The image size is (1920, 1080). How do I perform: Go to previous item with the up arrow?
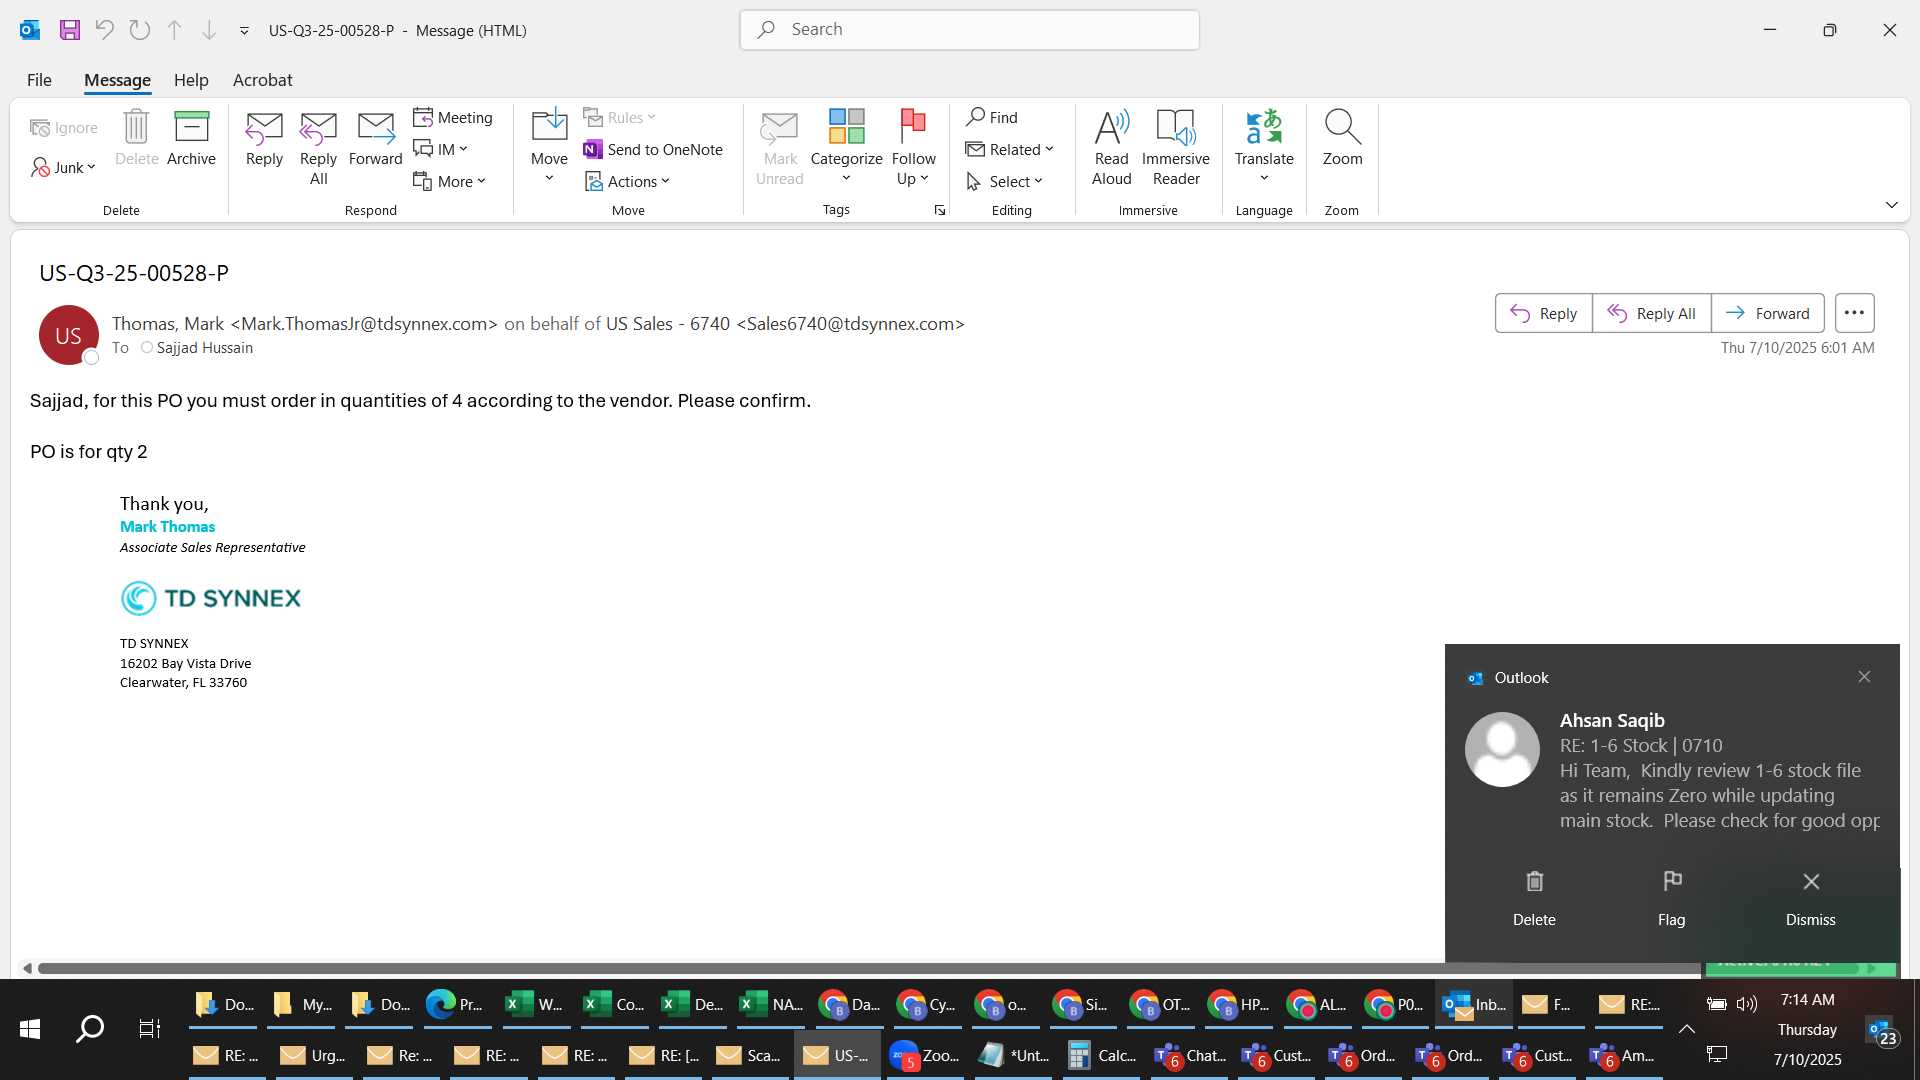pos(175,30)
